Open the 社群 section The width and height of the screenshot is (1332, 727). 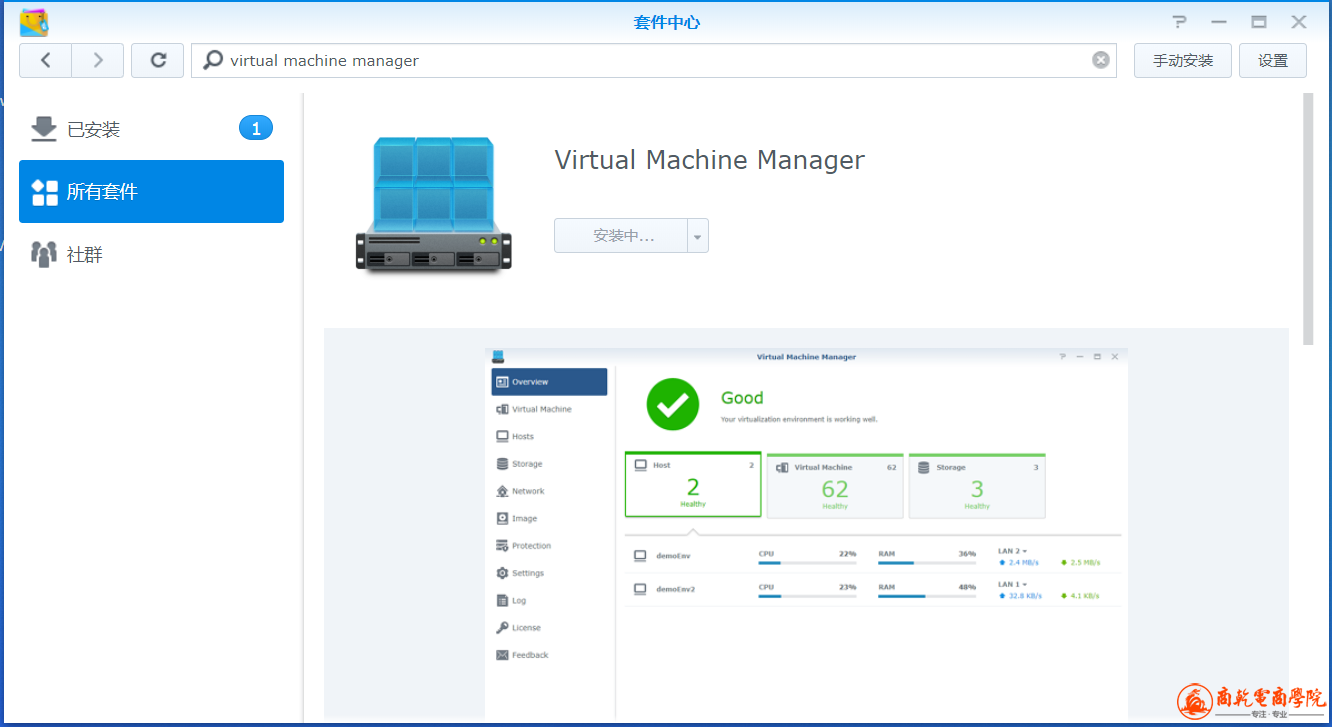coord(152,254)
